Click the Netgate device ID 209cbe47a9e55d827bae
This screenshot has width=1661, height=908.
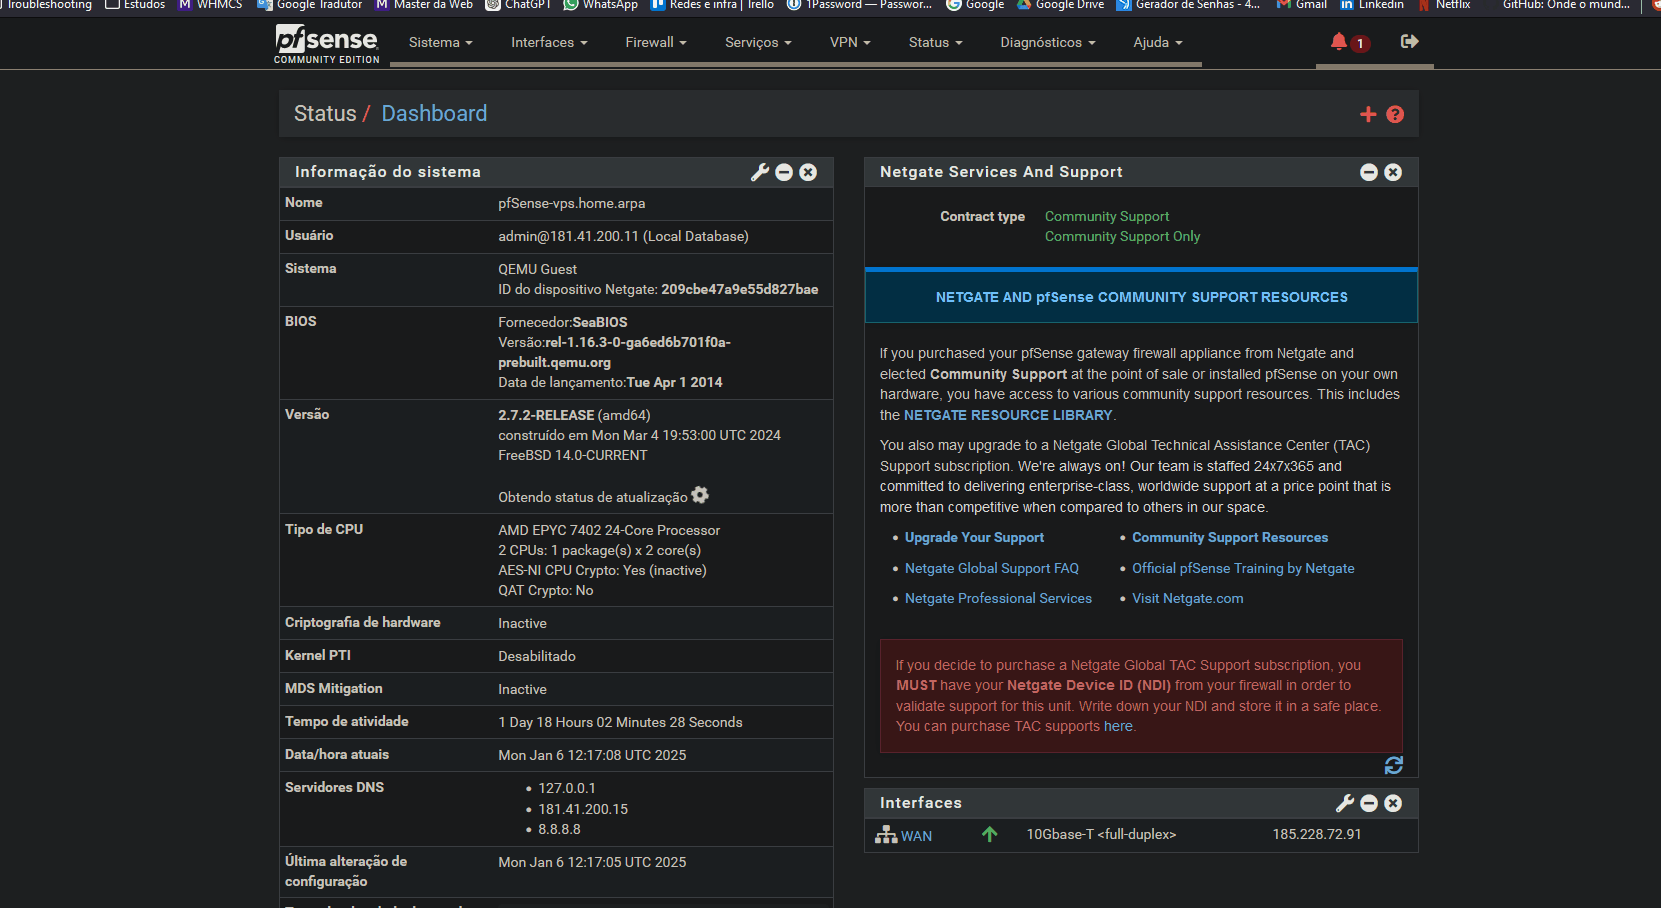(740, 289)
